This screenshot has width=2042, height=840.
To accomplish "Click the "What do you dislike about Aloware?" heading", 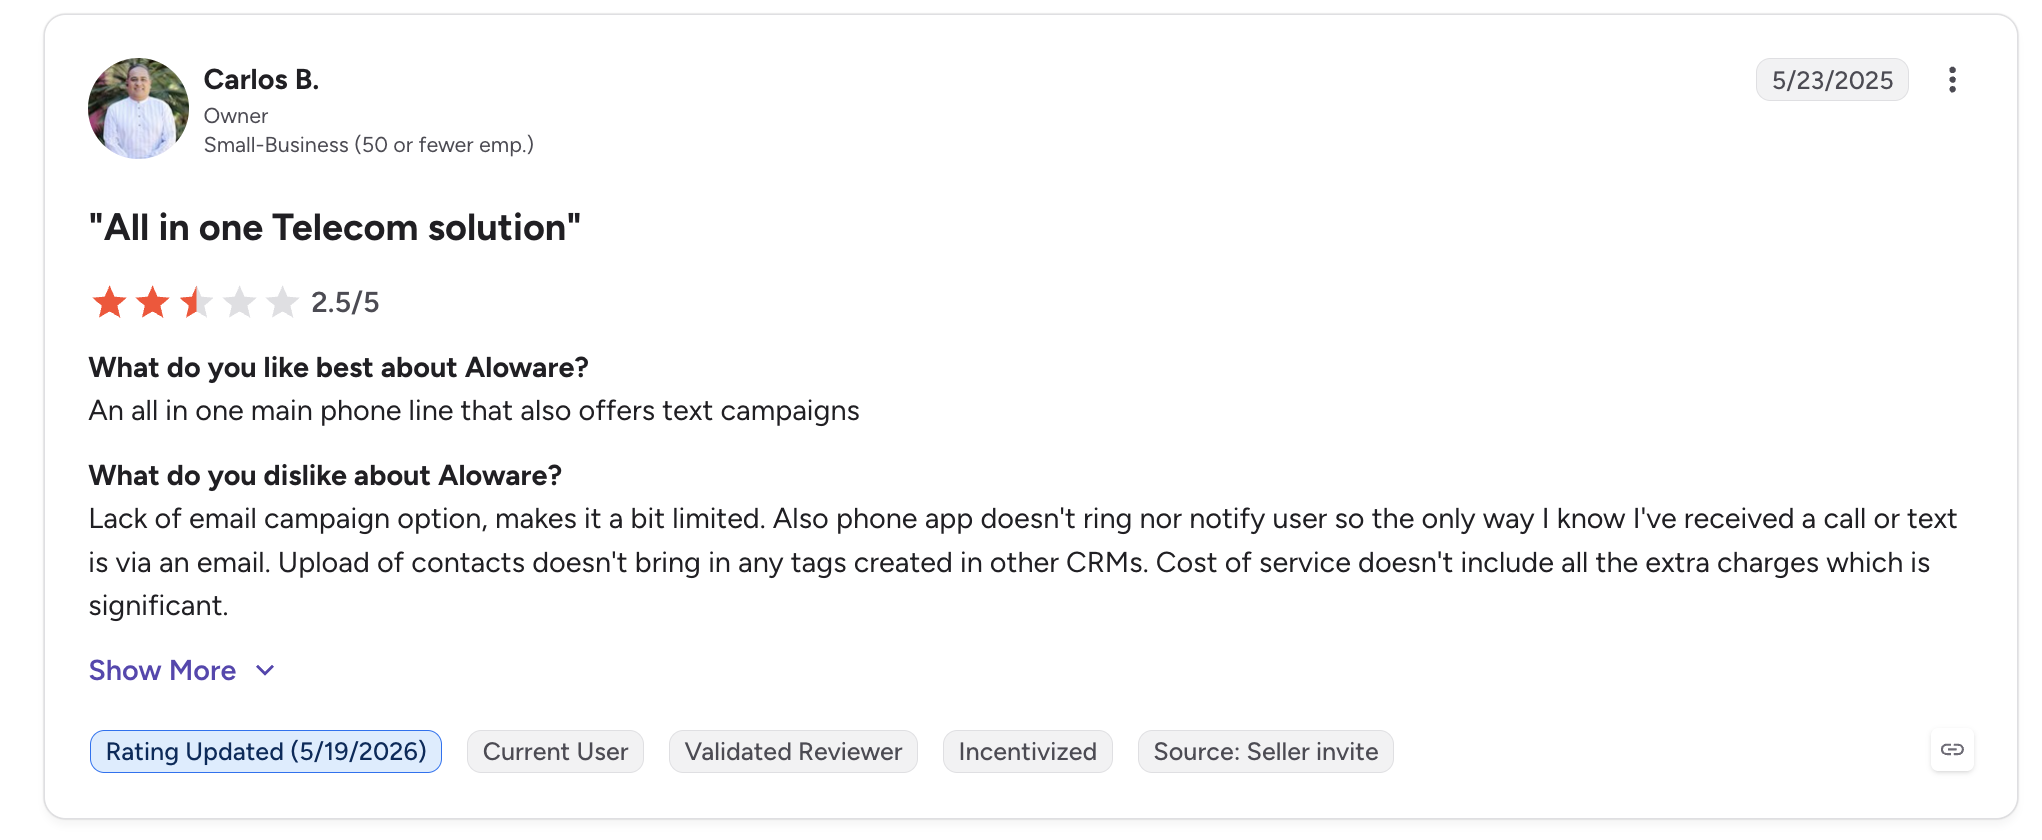I will coord(325,476).
